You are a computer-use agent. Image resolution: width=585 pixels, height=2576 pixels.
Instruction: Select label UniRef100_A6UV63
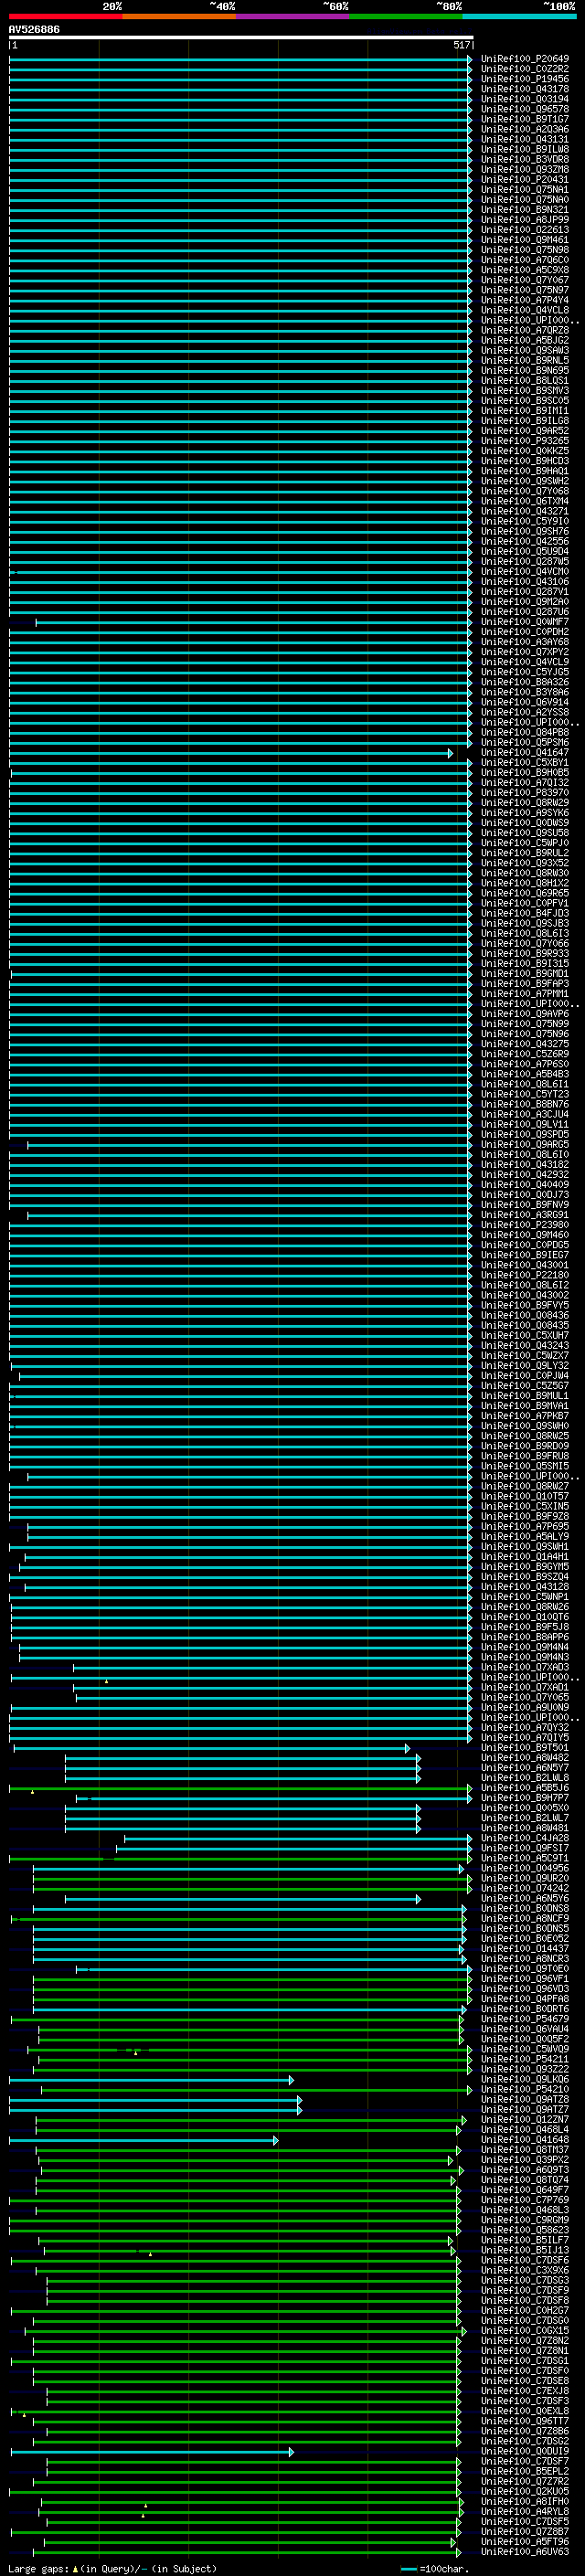[x=524, y=2551]
